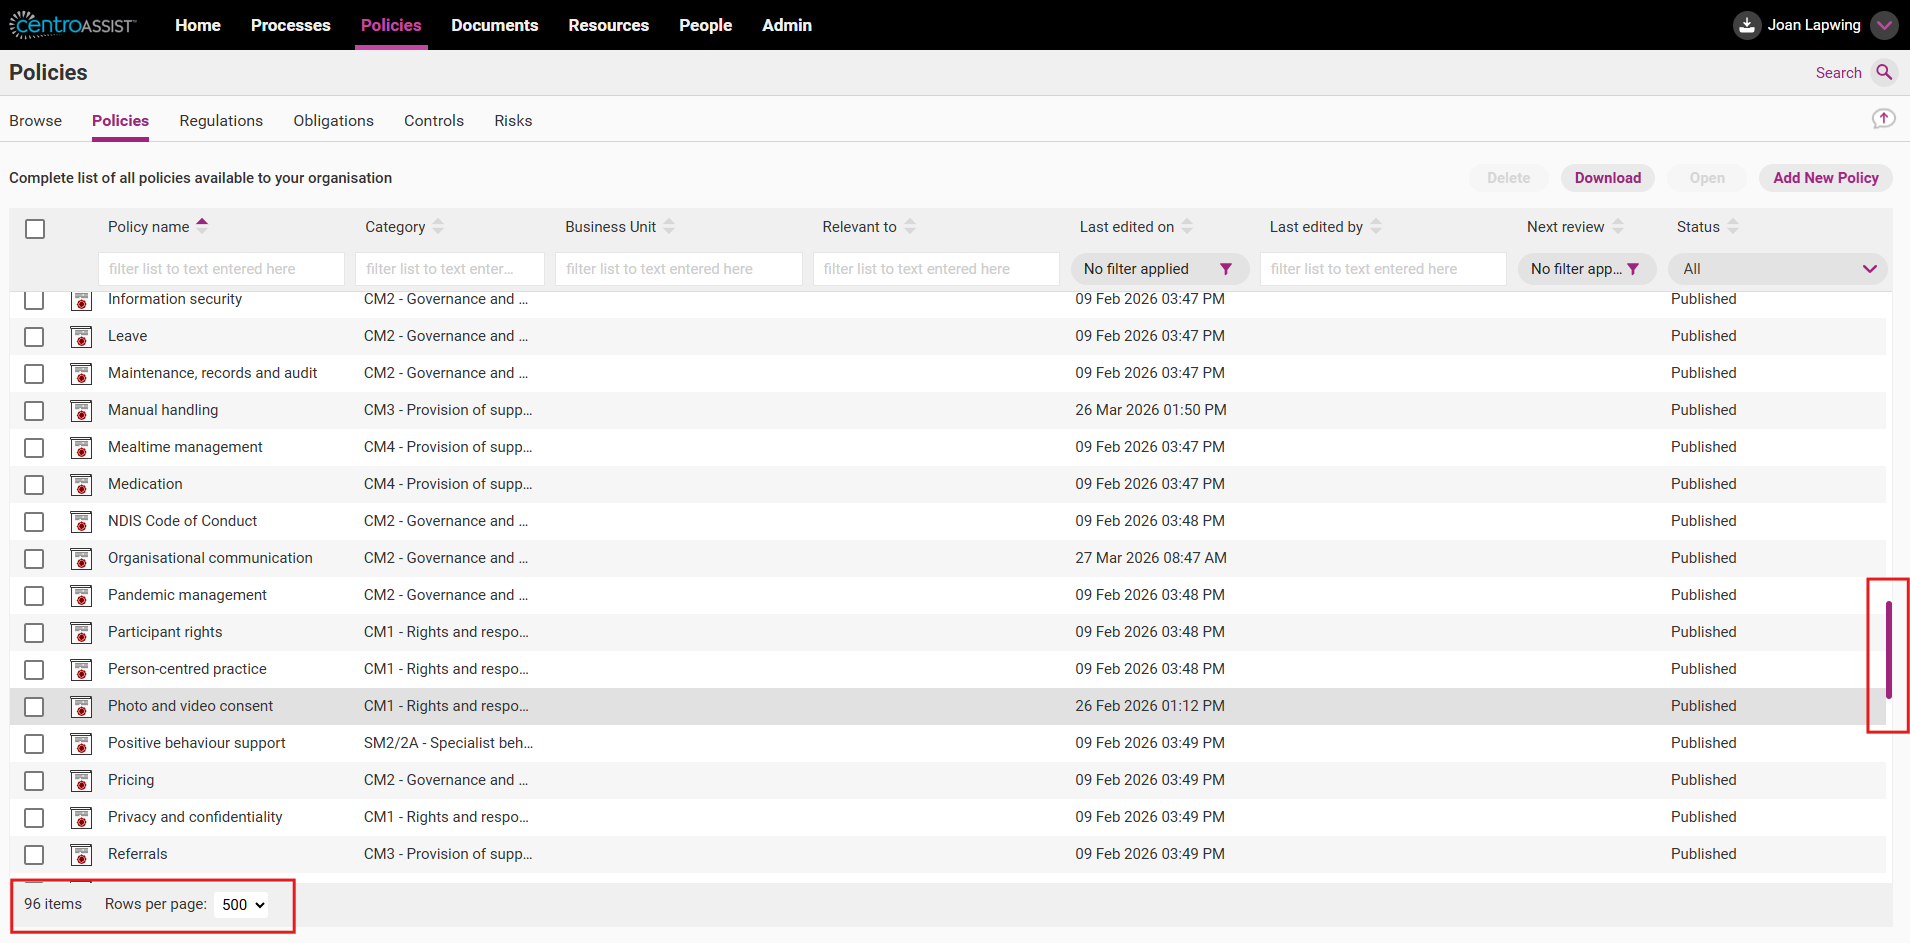Click the Pricing policy document icon
This screenshot has height=943, width=1910.
coord(81,781)
